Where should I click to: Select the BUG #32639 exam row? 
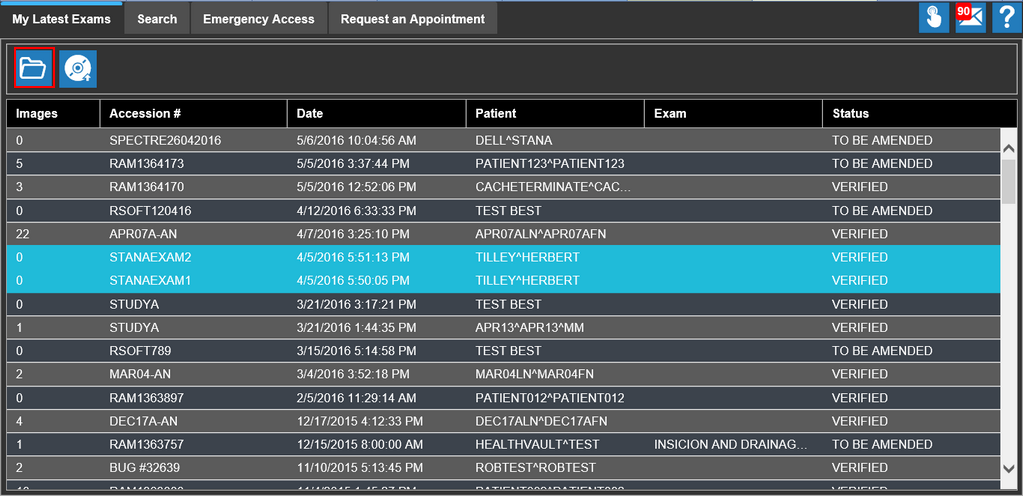coord(145,467)
